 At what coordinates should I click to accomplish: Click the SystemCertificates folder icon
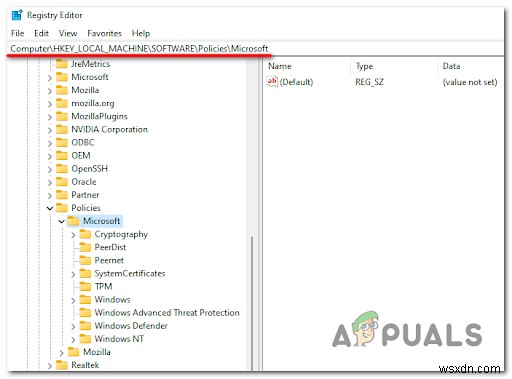pyautogui.click(x=85, y=273)
